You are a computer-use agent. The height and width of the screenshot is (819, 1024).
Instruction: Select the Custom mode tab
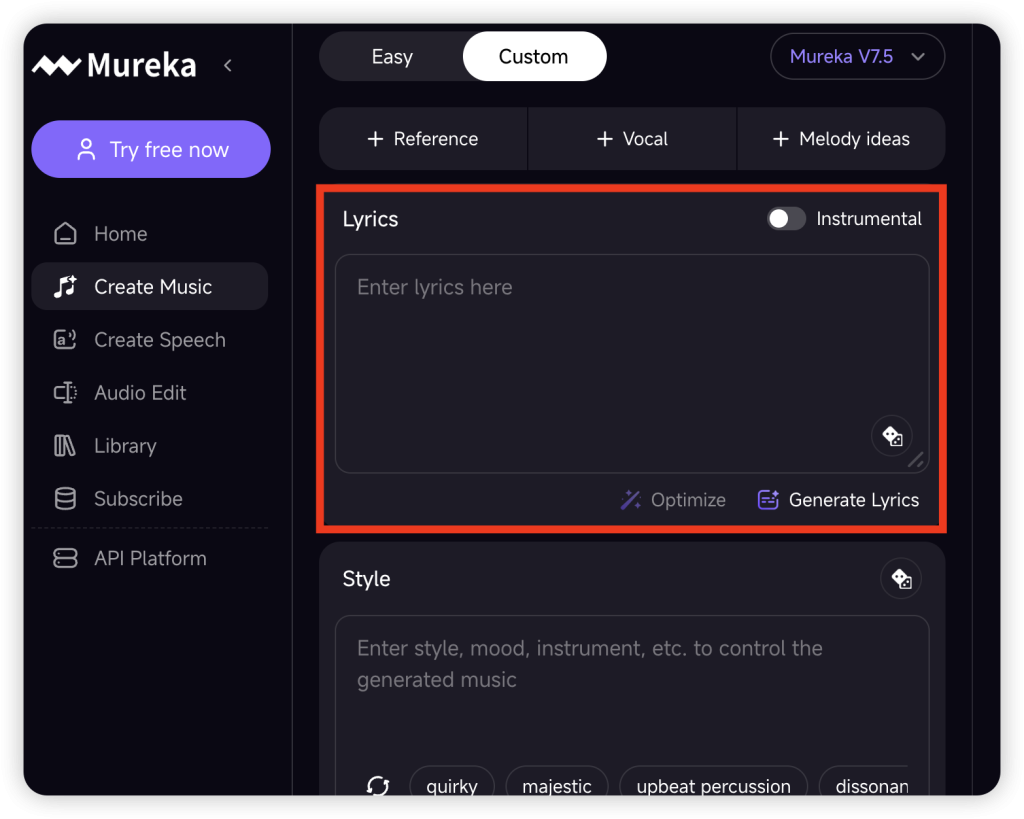point(534,57)
